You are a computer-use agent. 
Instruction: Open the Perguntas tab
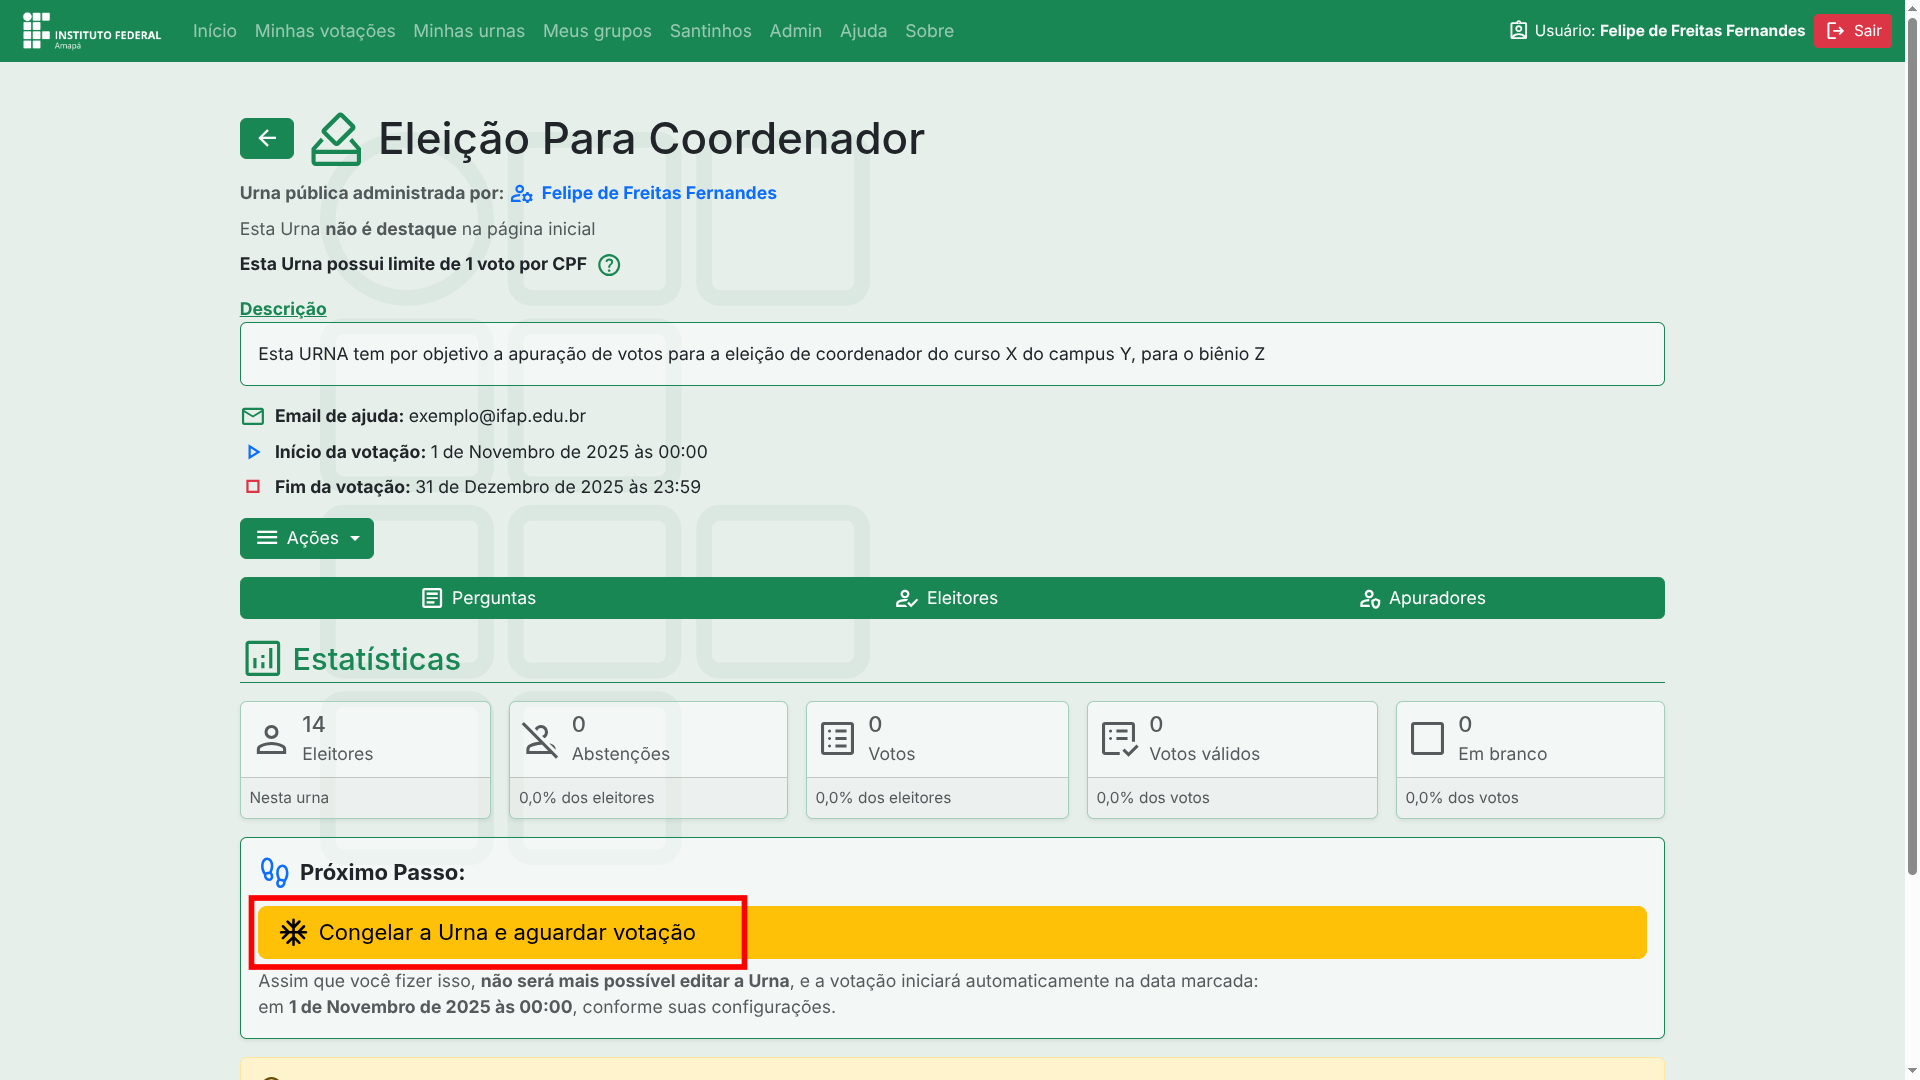478,598
